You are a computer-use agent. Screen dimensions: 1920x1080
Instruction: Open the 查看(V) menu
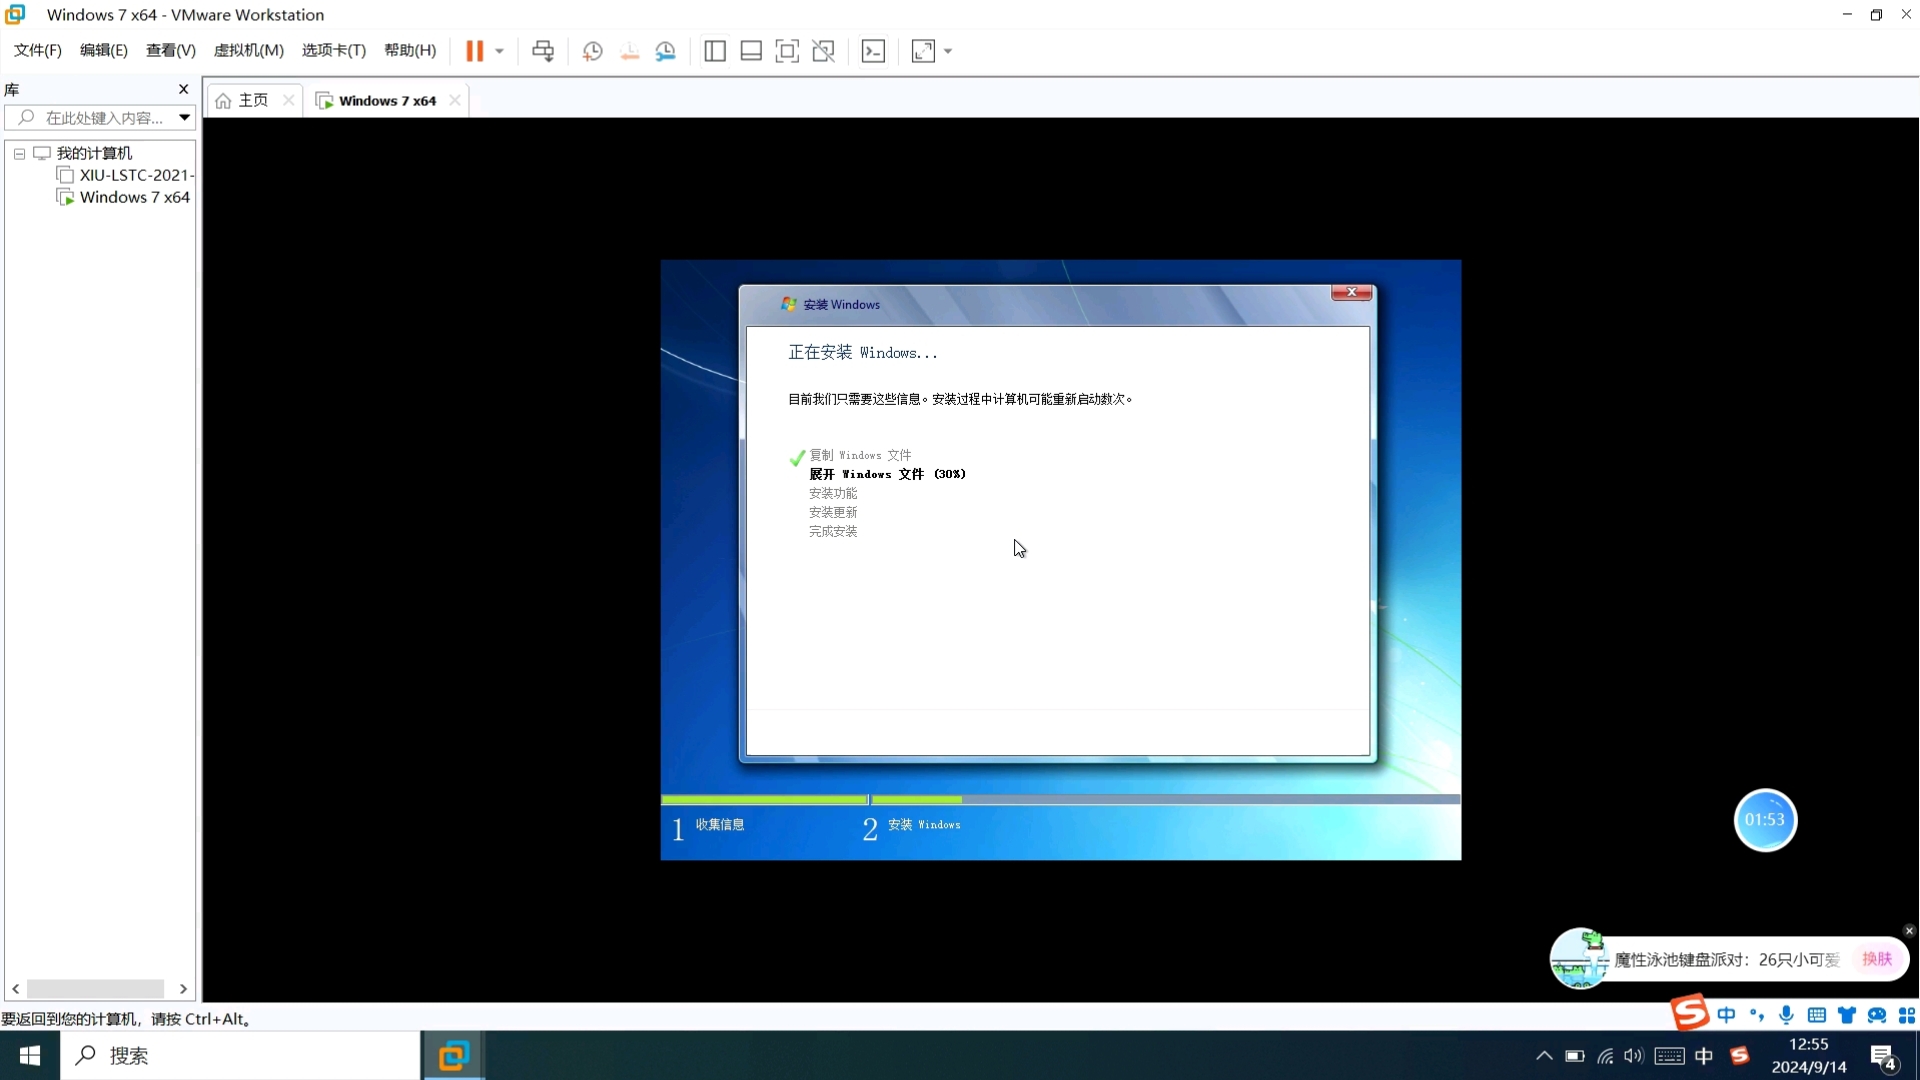171,50
